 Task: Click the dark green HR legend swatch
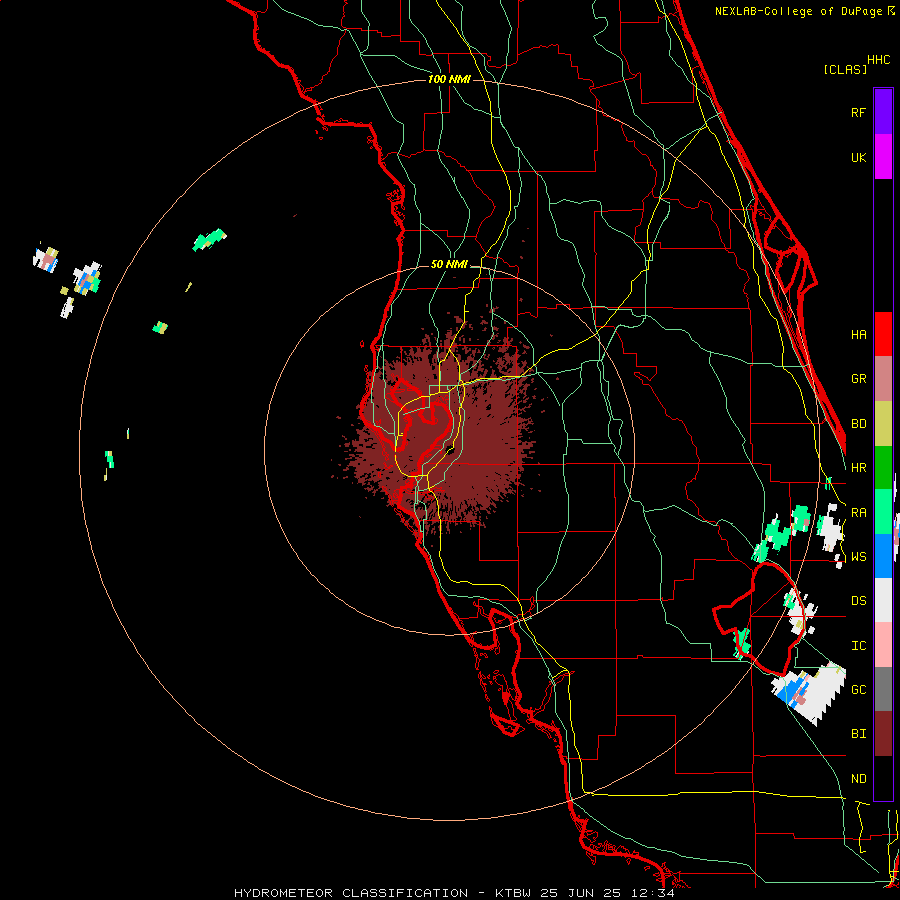883,468
